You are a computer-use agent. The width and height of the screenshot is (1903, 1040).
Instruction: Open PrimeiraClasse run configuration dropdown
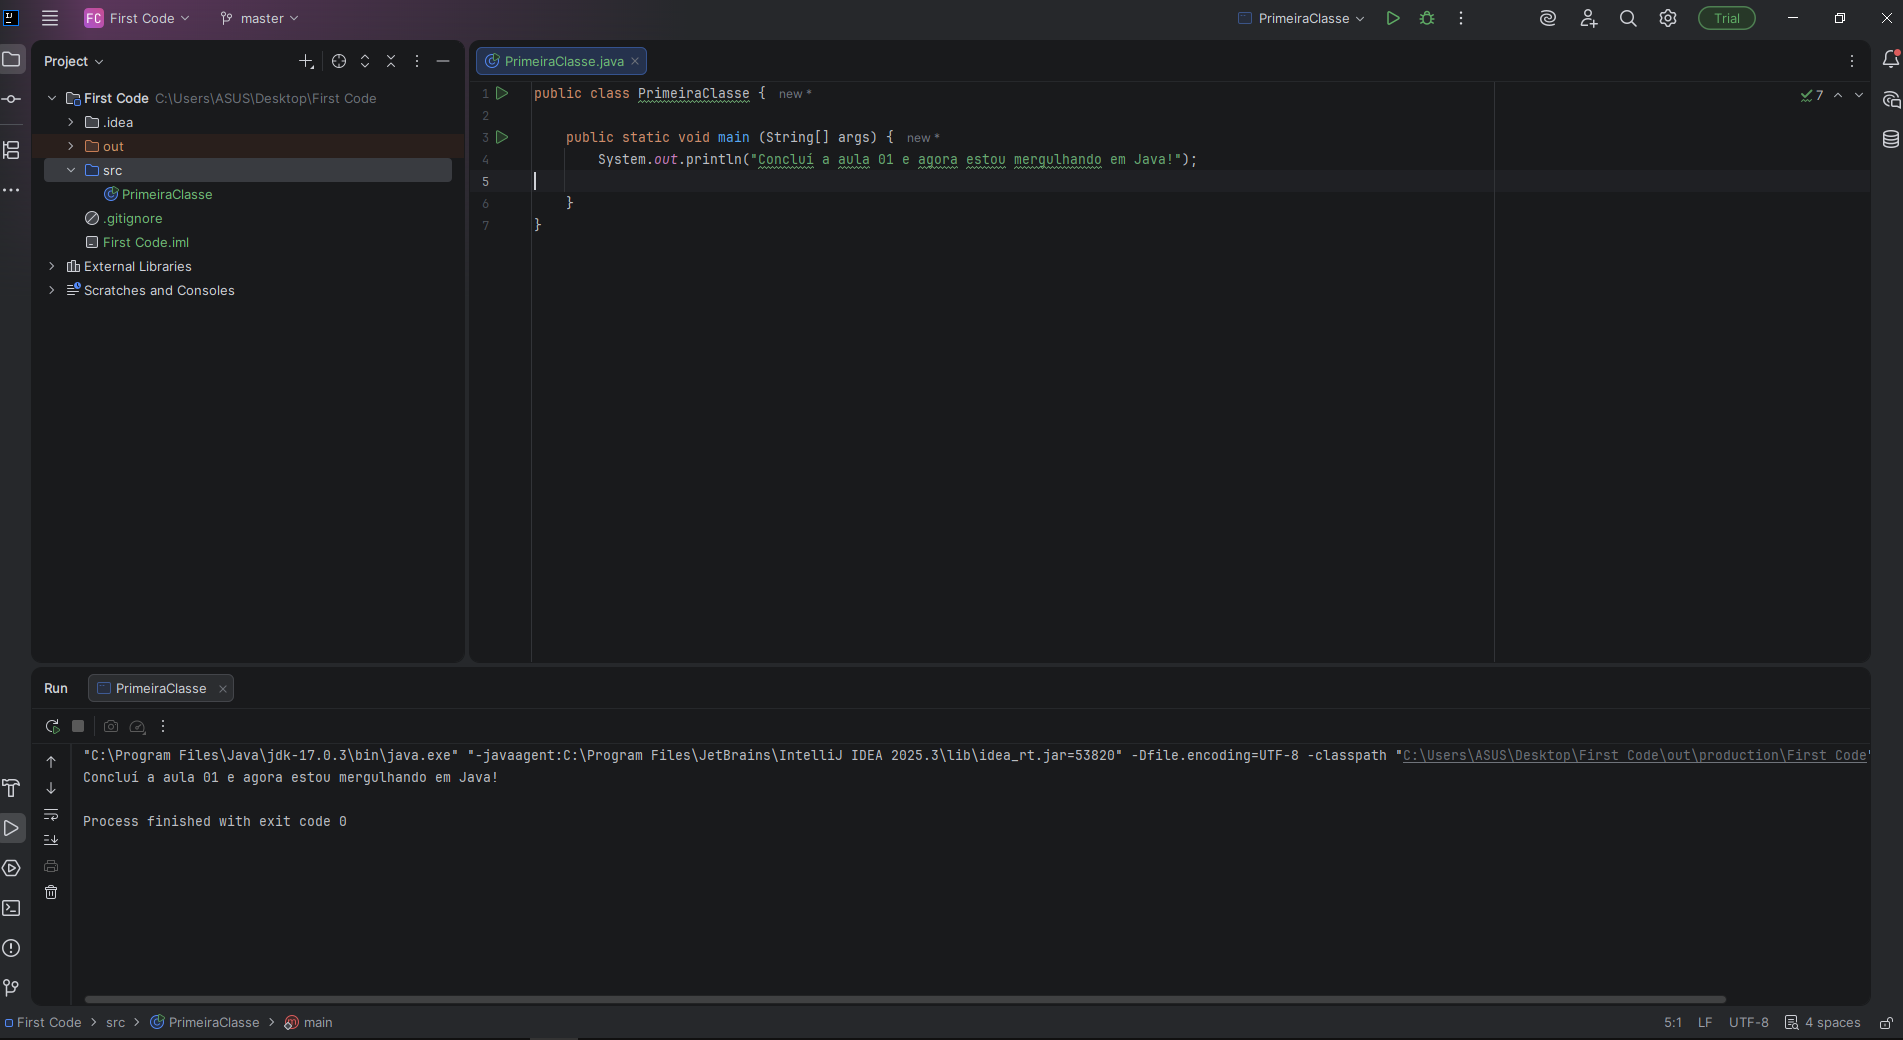click(x=1302, y=18)
